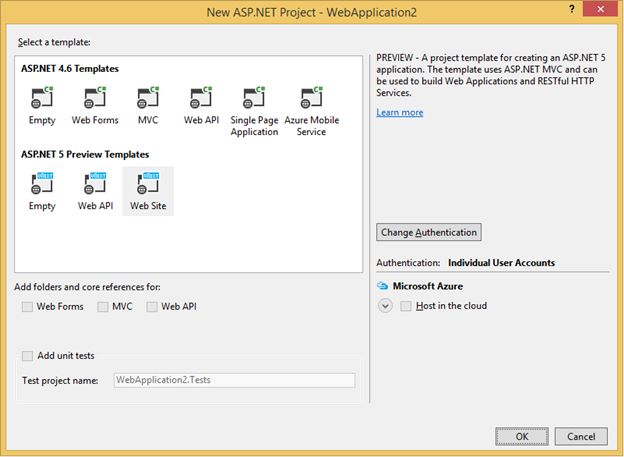The height and width of the screenshot is (457, 624).
Task: Toggle the Add unit tests checkbox
Action: tap(27, 356)
